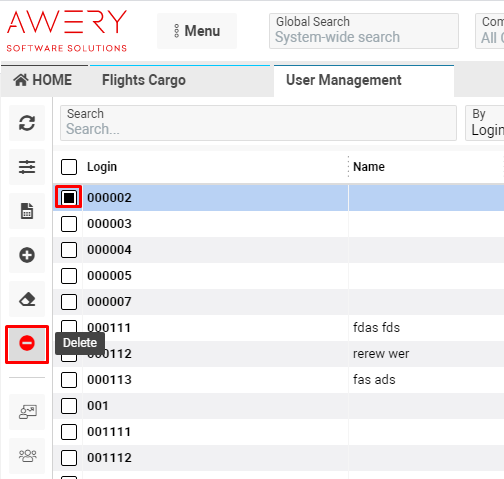
Task: Open the user groups people icon
Action: tap(27, 456)
